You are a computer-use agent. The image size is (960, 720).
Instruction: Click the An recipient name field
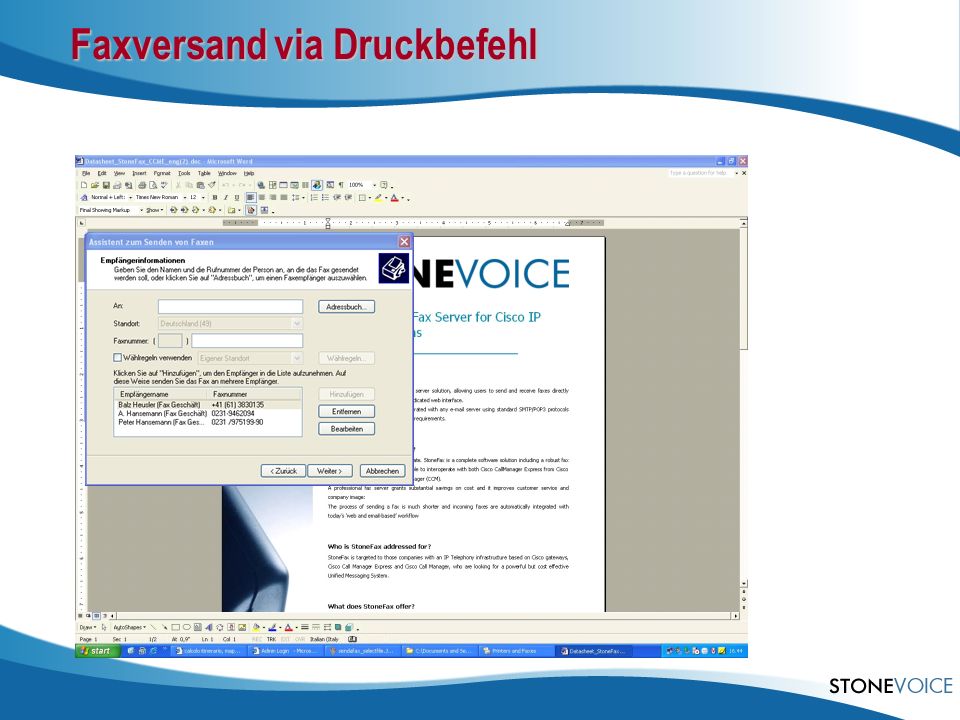coord(230,306)
